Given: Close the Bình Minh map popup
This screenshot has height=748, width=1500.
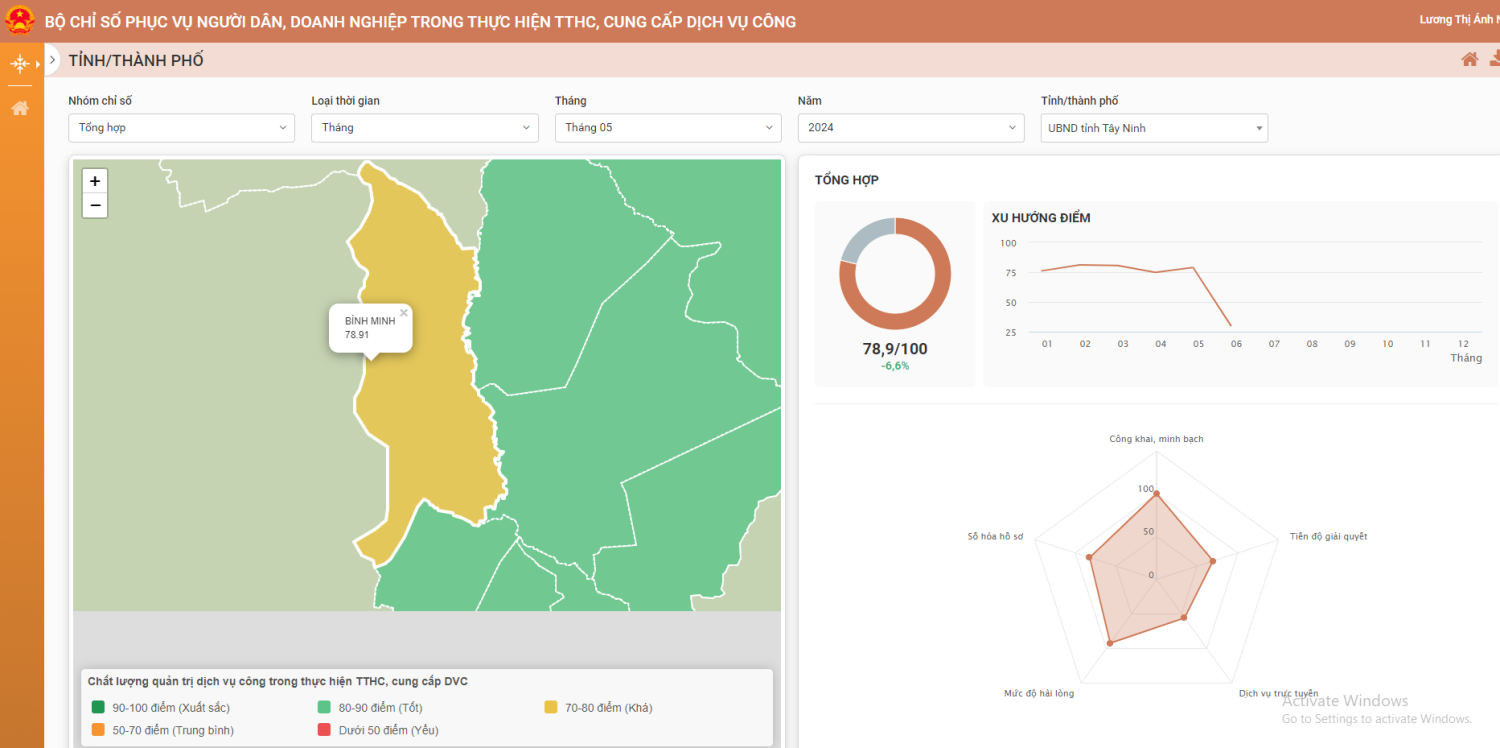Looking at the screenshot, I should pyautogui.click(x=404, y=313).
